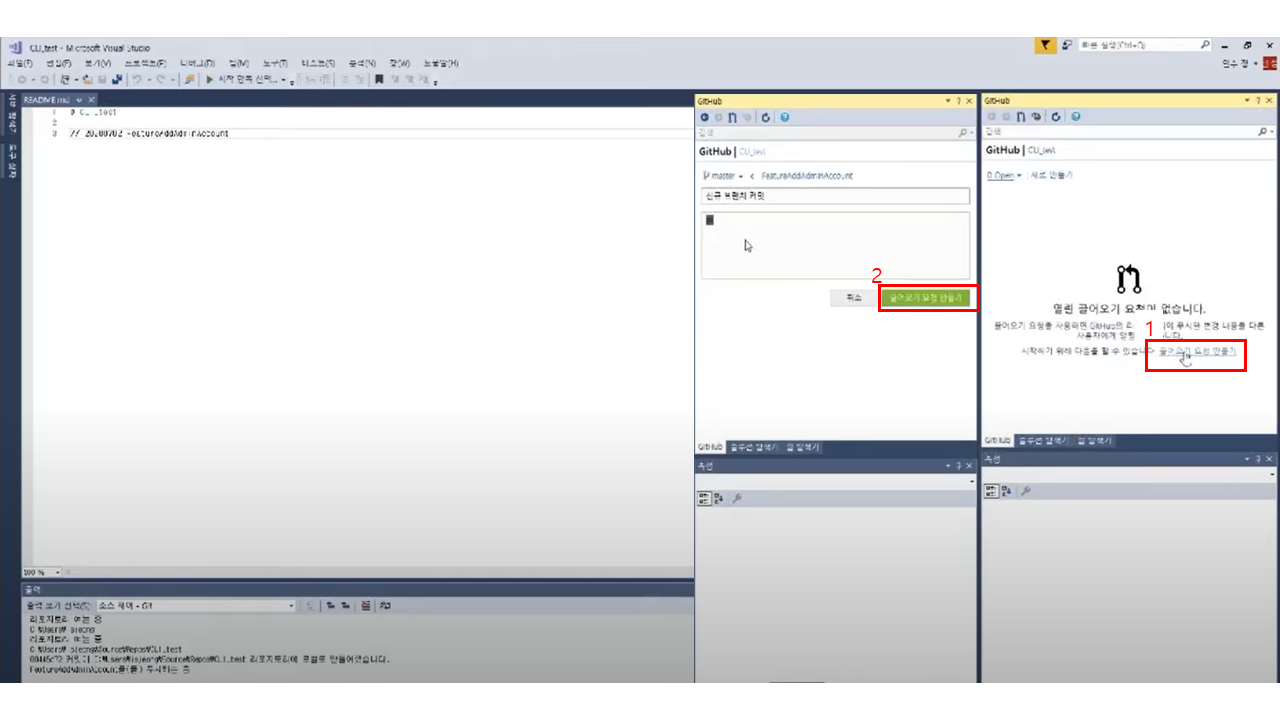Click the Bookmark toolbar icon
The width and height of the screenshot is (1280, 720).
tap(379, 79)
